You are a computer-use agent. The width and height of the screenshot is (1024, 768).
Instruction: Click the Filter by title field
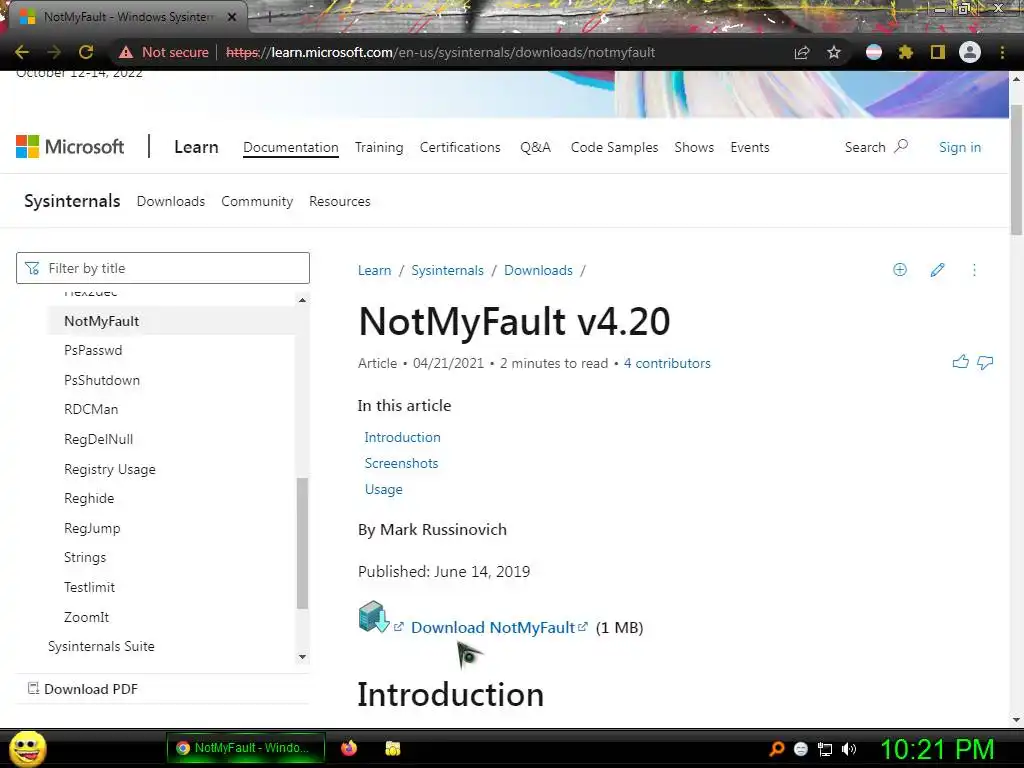pos(163,268)
